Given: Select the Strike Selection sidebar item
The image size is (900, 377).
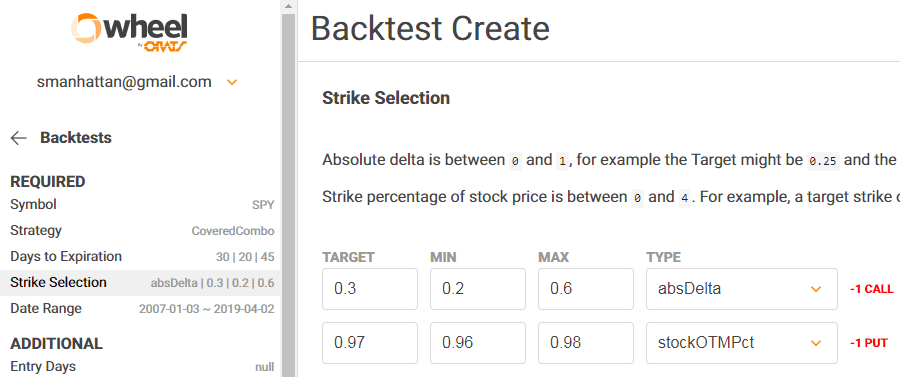Looking at the screenshot, I should coord(140,283).
